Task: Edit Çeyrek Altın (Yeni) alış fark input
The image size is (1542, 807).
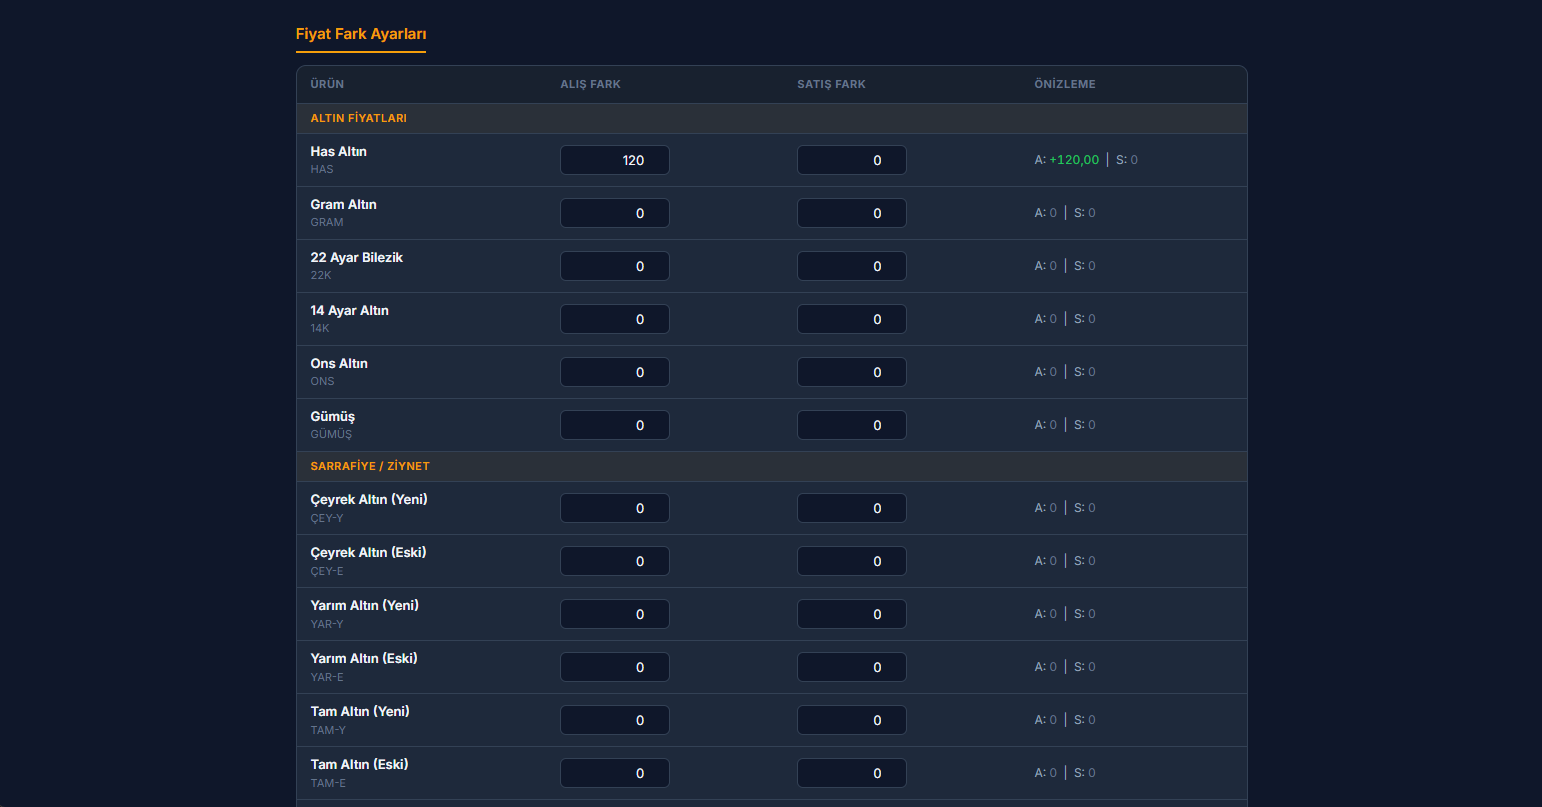Action: pyautogui.click(x=614, y=508)
